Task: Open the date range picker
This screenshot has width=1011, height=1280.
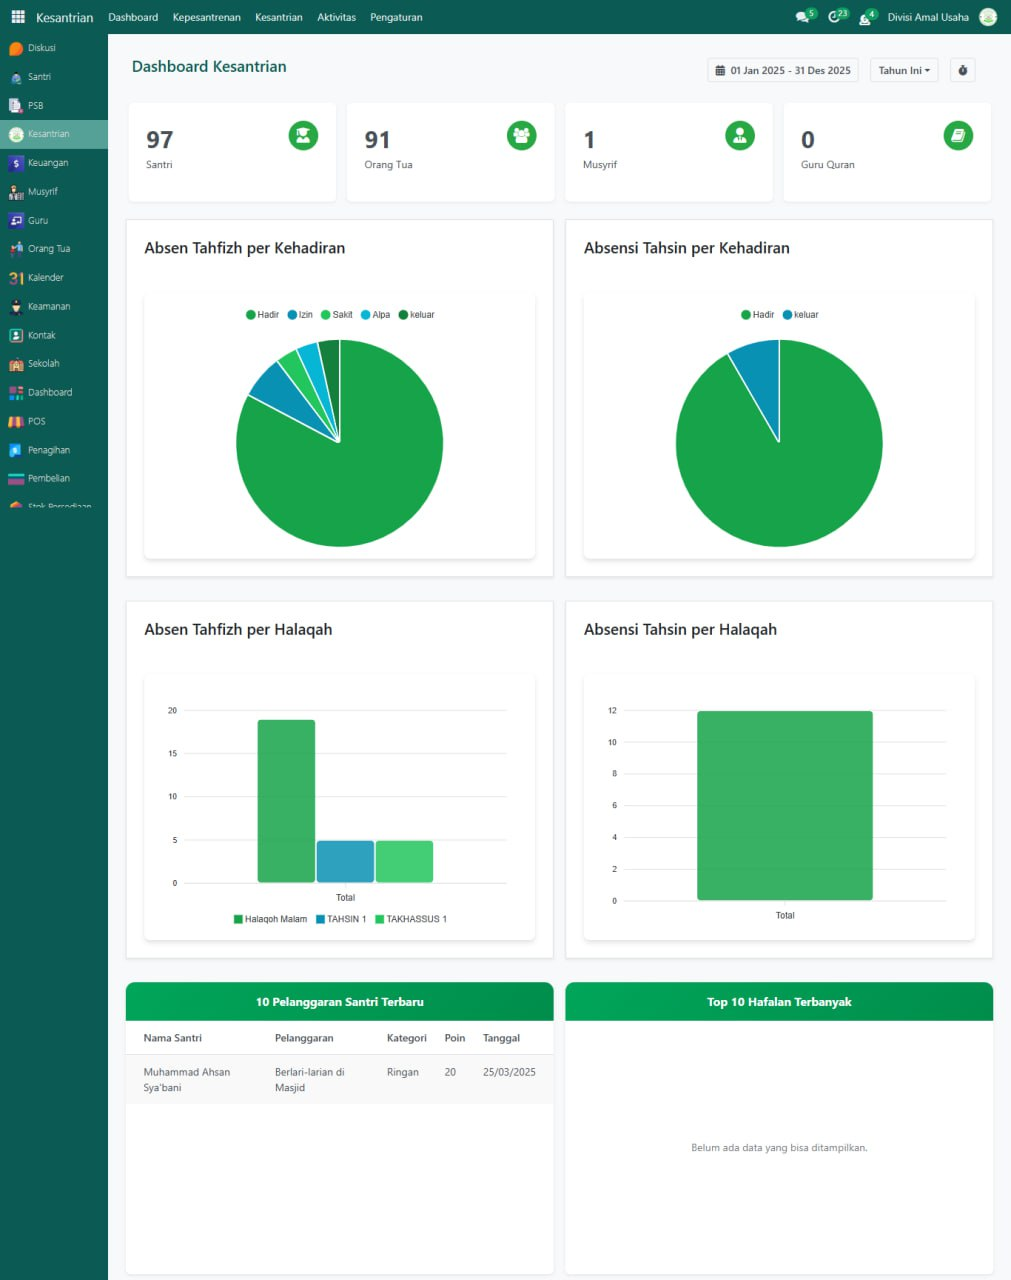Action: click(783, 71)
